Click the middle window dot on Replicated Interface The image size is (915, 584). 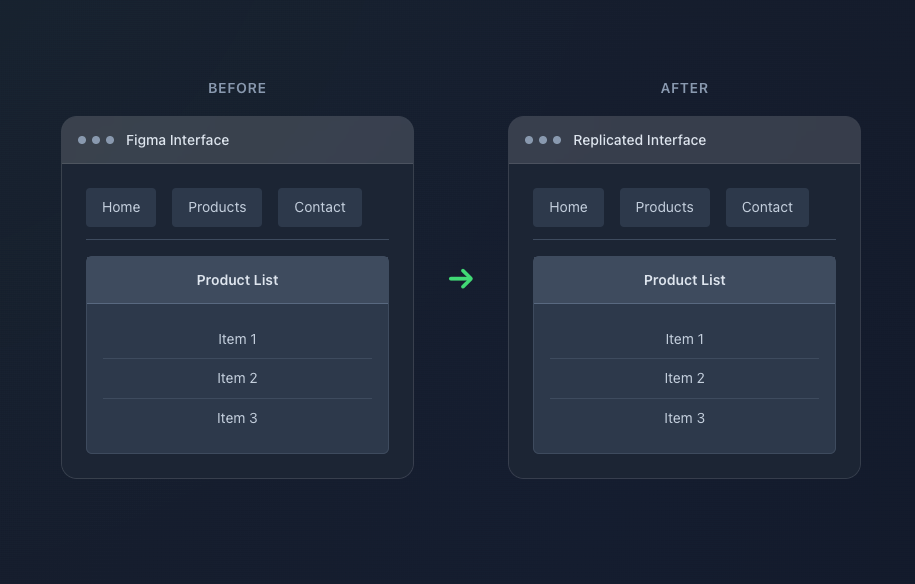pyautogui.click(x=543, y=140)
